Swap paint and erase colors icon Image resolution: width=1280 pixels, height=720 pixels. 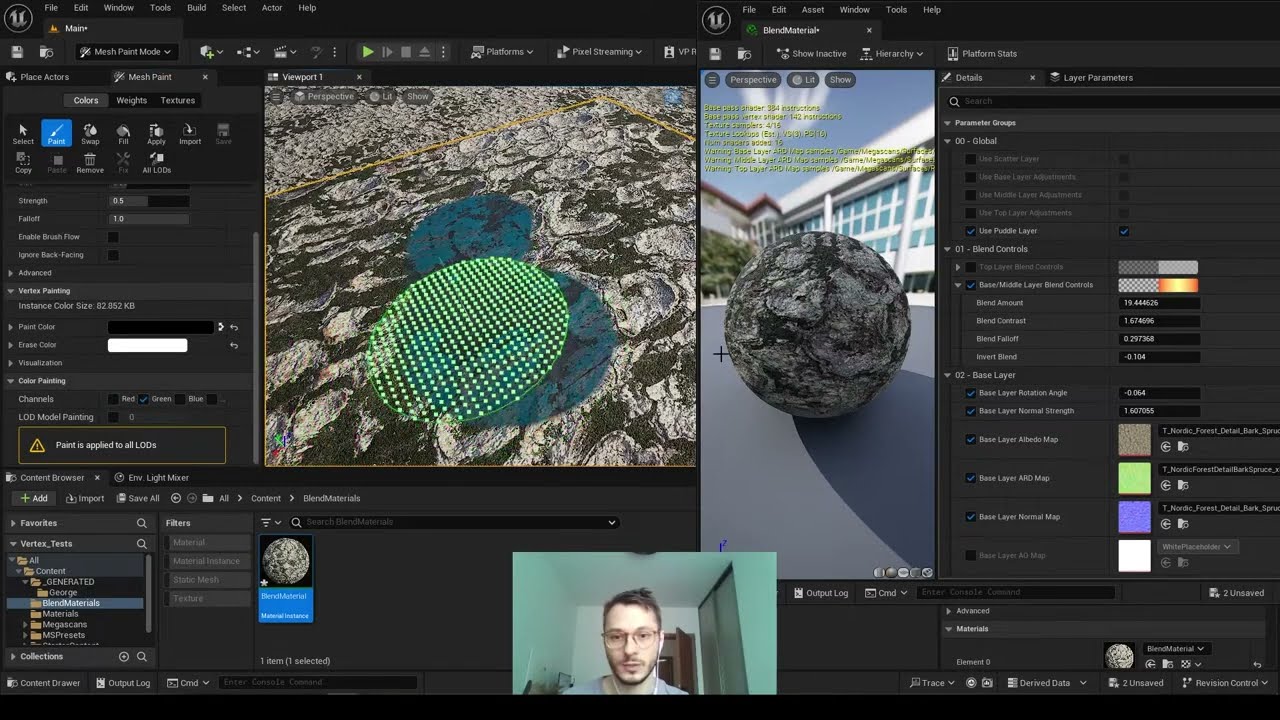(x=220, y=327)
